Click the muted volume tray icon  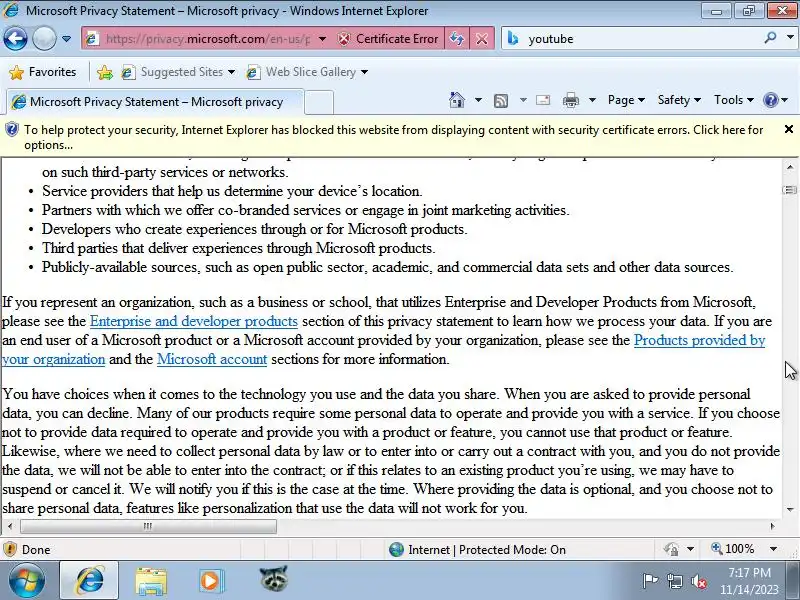point(698,581)
